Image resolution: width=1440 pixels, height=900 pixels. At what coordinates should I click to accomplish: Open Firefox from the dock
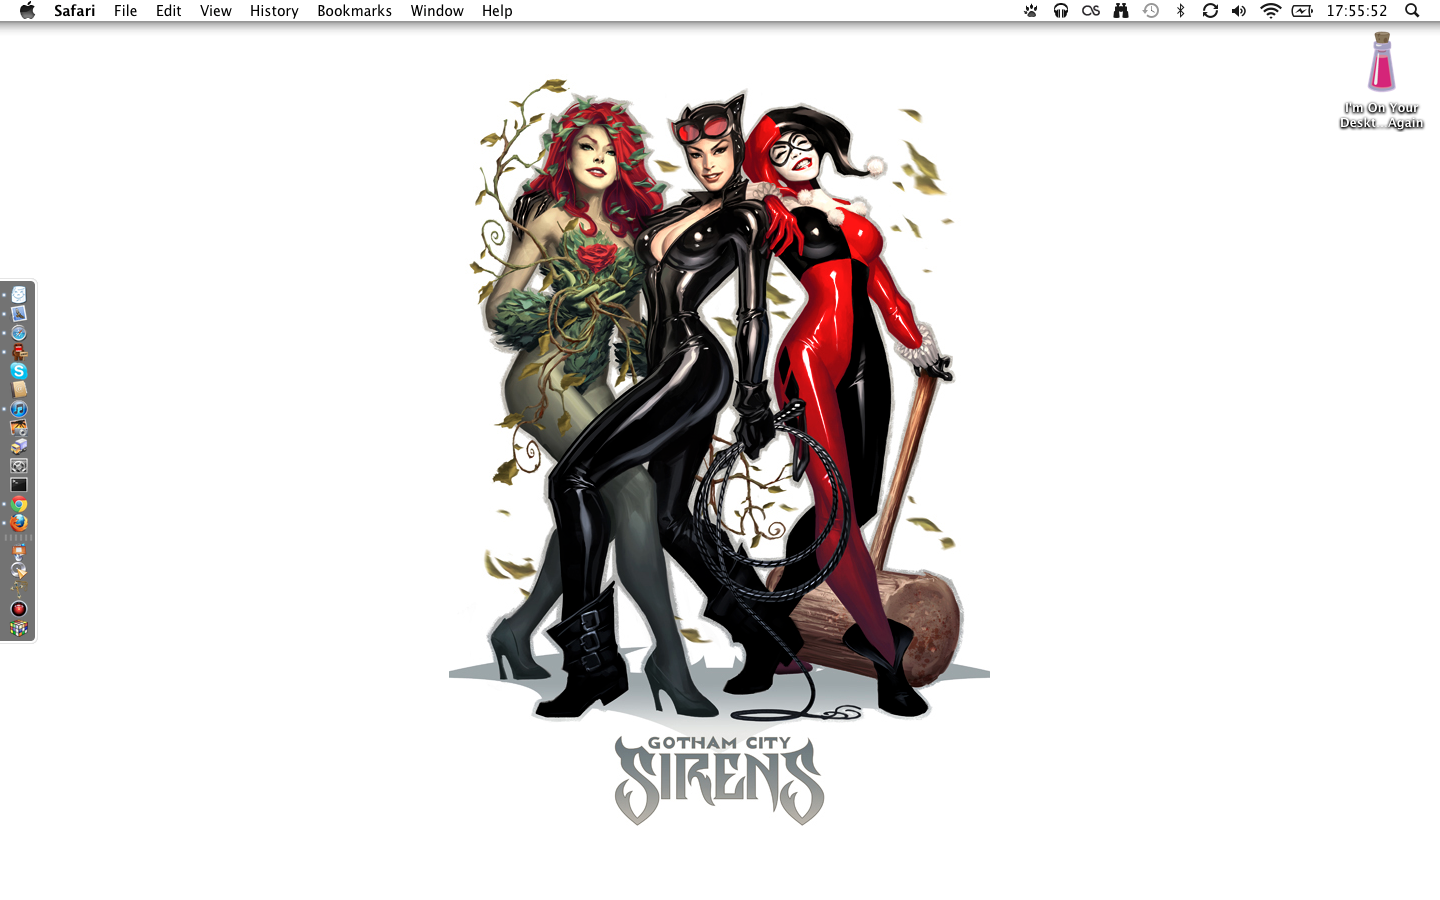tap(18, 523)
